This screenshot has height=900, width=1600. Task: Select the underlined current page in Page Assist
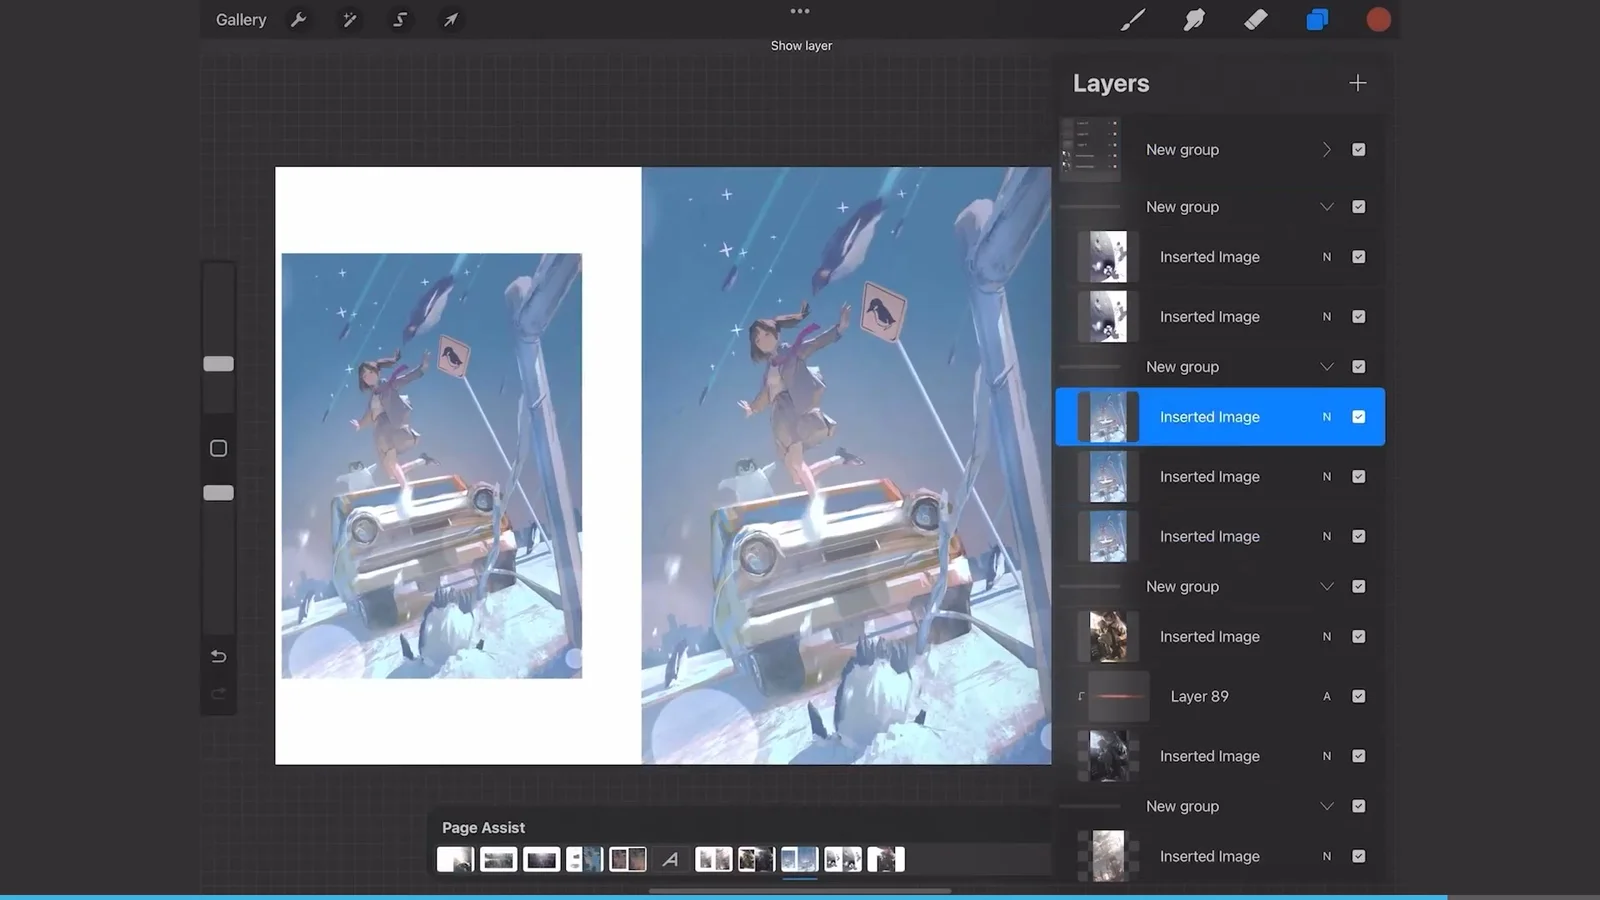(x=799, y=859)
